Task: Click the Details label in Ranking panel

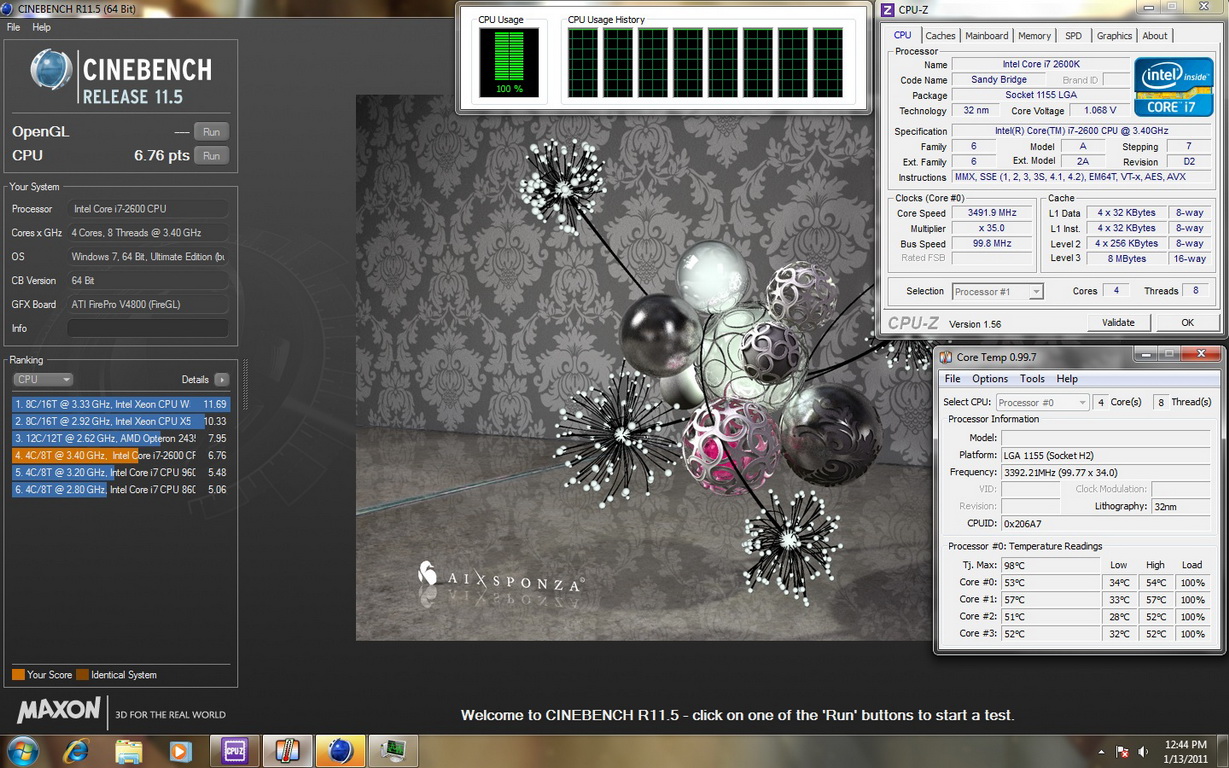Action: [x=195, y=380]
